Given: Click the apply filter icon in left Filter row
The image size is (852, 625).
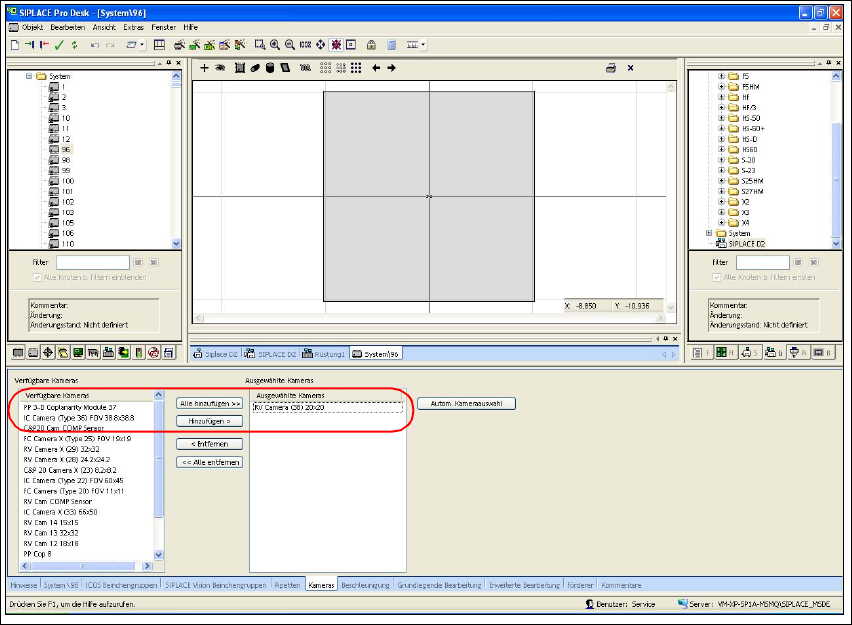Looking at the screenshot, I should [138, 262].
